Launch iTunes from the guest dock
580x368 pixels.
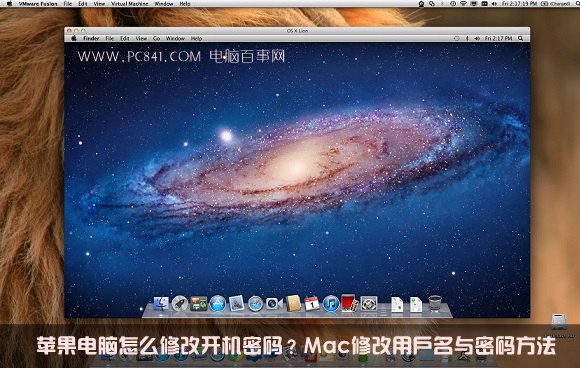click(331, 304)
